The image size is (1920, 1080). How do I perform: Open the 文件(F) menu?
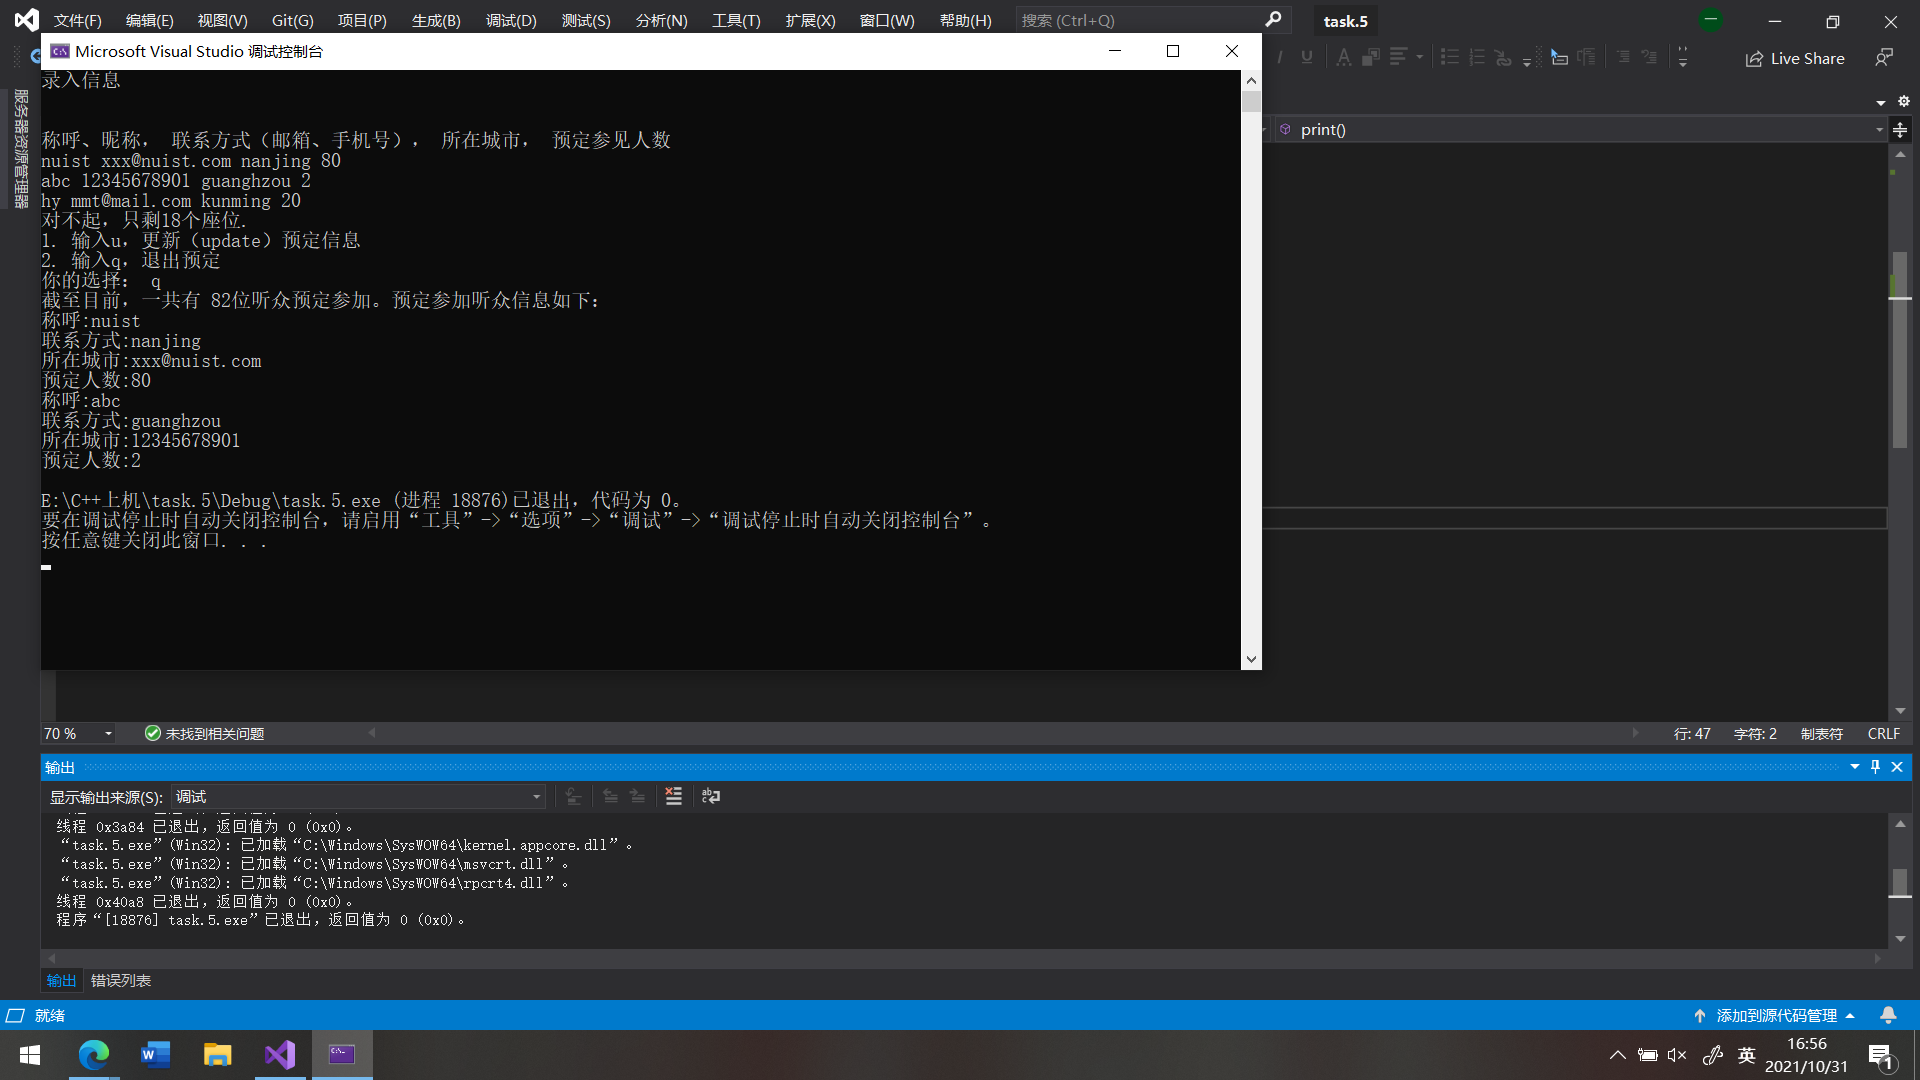coord(77,20)
